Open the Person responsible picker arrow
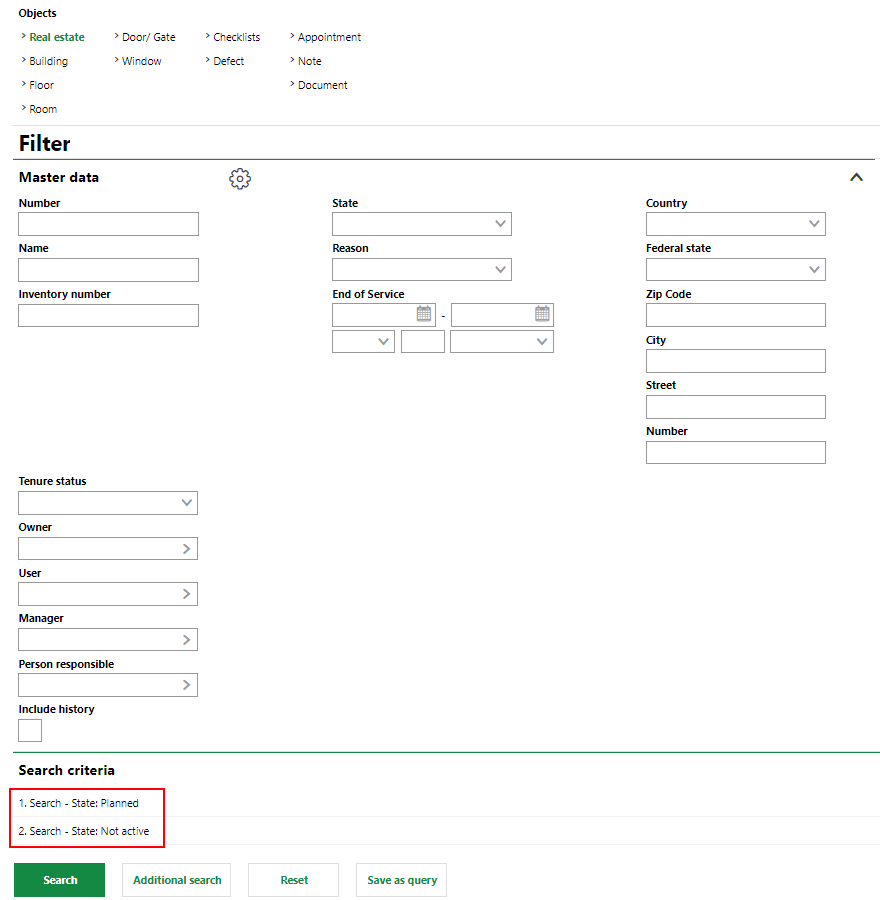880x900 pixels. pos(186,685)
